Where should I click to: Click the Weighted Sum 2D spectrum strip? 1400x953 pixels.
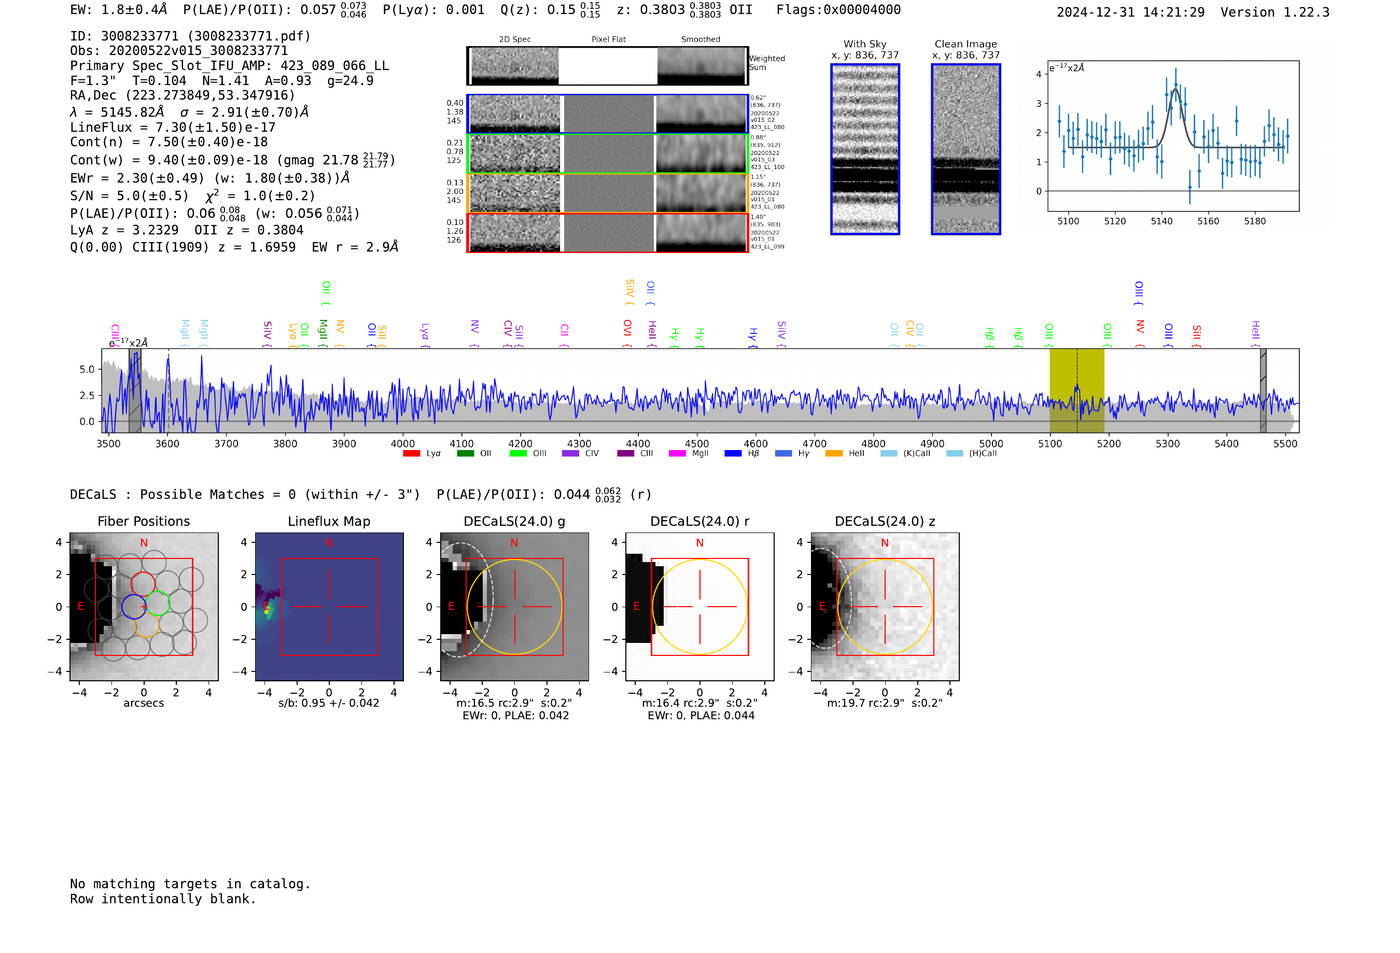pos(607,66)
